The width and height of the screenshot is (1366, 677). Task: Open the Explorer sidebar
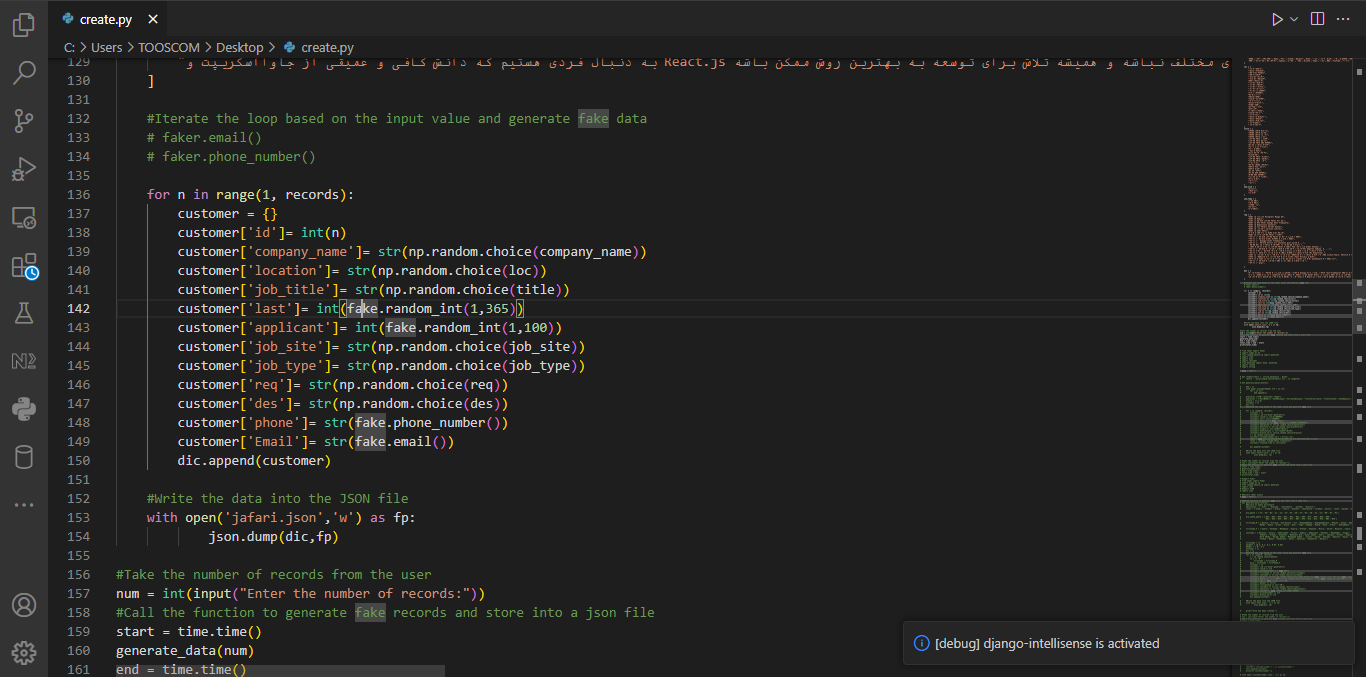click(x=23, y=24)
